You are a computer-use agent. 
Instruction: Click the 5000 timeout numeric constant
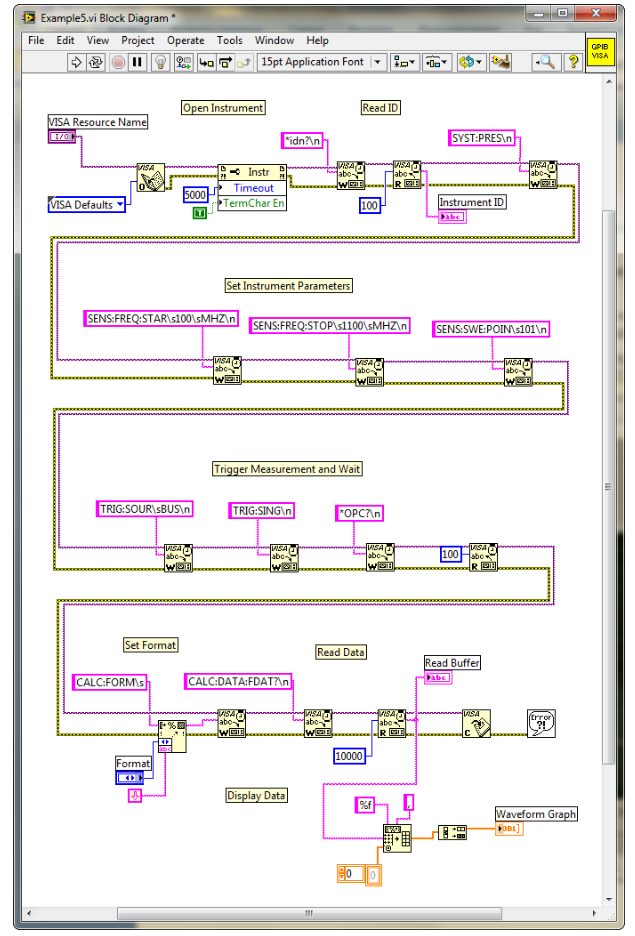(x=195, y=195)
